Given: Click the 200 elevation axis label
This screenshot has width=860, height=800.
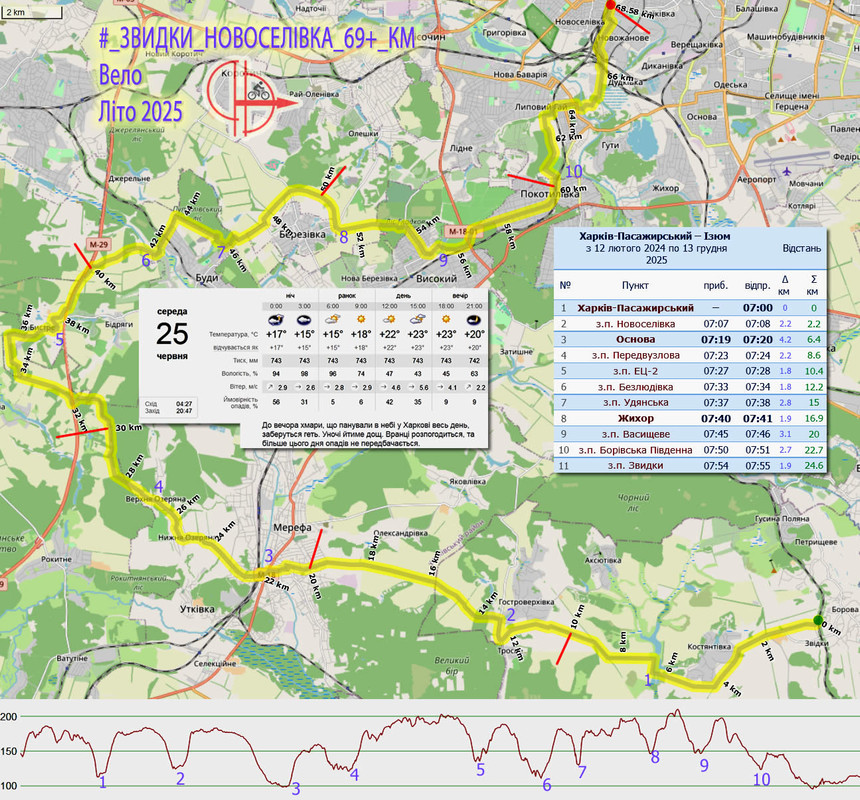Looking at the screenshot, I should tap(9, 716).
